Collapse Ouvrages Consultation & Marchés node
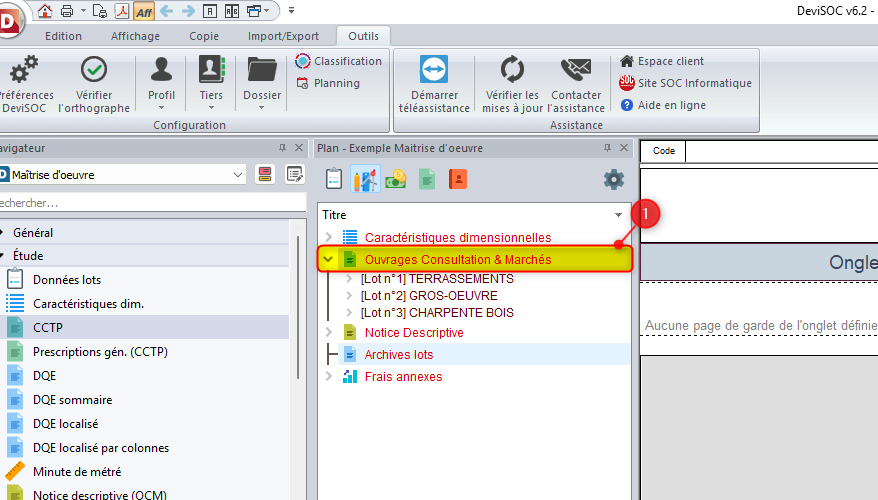 (328, 259)
